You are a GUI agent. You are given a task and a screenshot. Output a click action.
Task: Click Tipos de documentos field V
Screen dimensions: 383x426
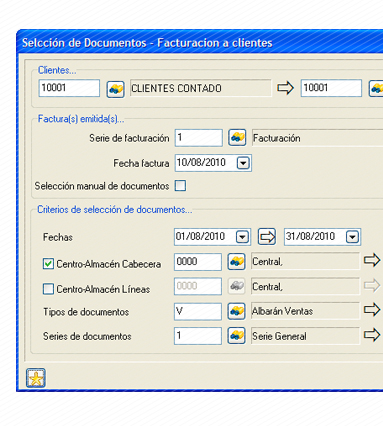coord(198,311)
